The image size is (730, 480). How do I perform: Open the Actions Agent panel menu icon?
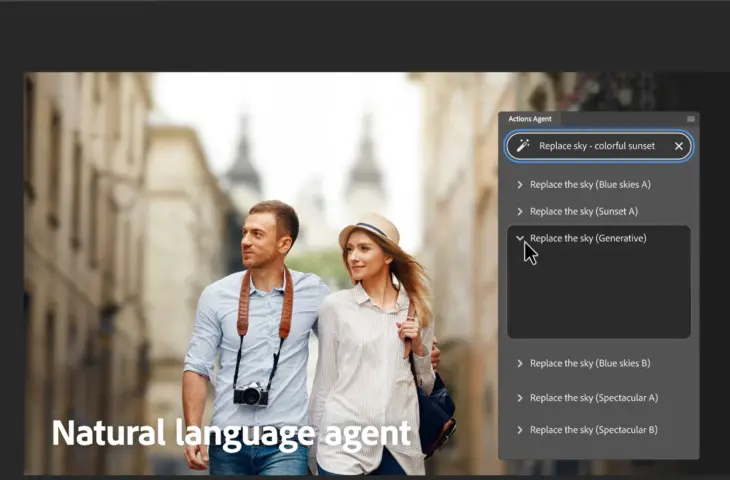click(x=690, y=119)
